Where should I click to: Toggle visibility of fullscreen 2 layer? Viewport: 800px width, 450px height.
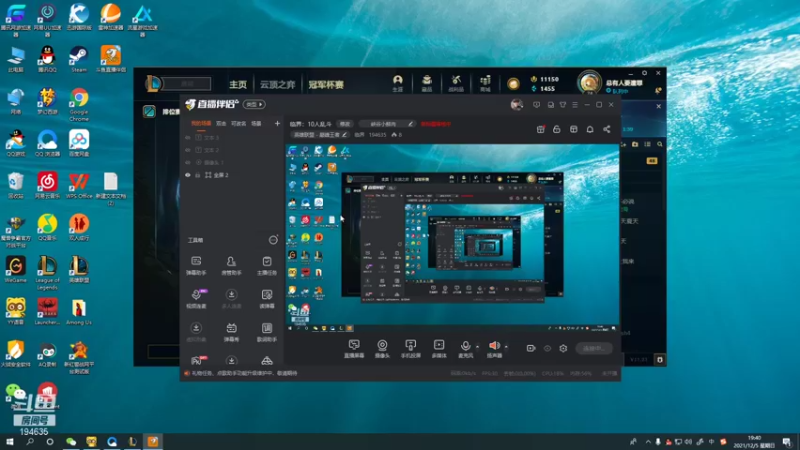coord(188,175)
